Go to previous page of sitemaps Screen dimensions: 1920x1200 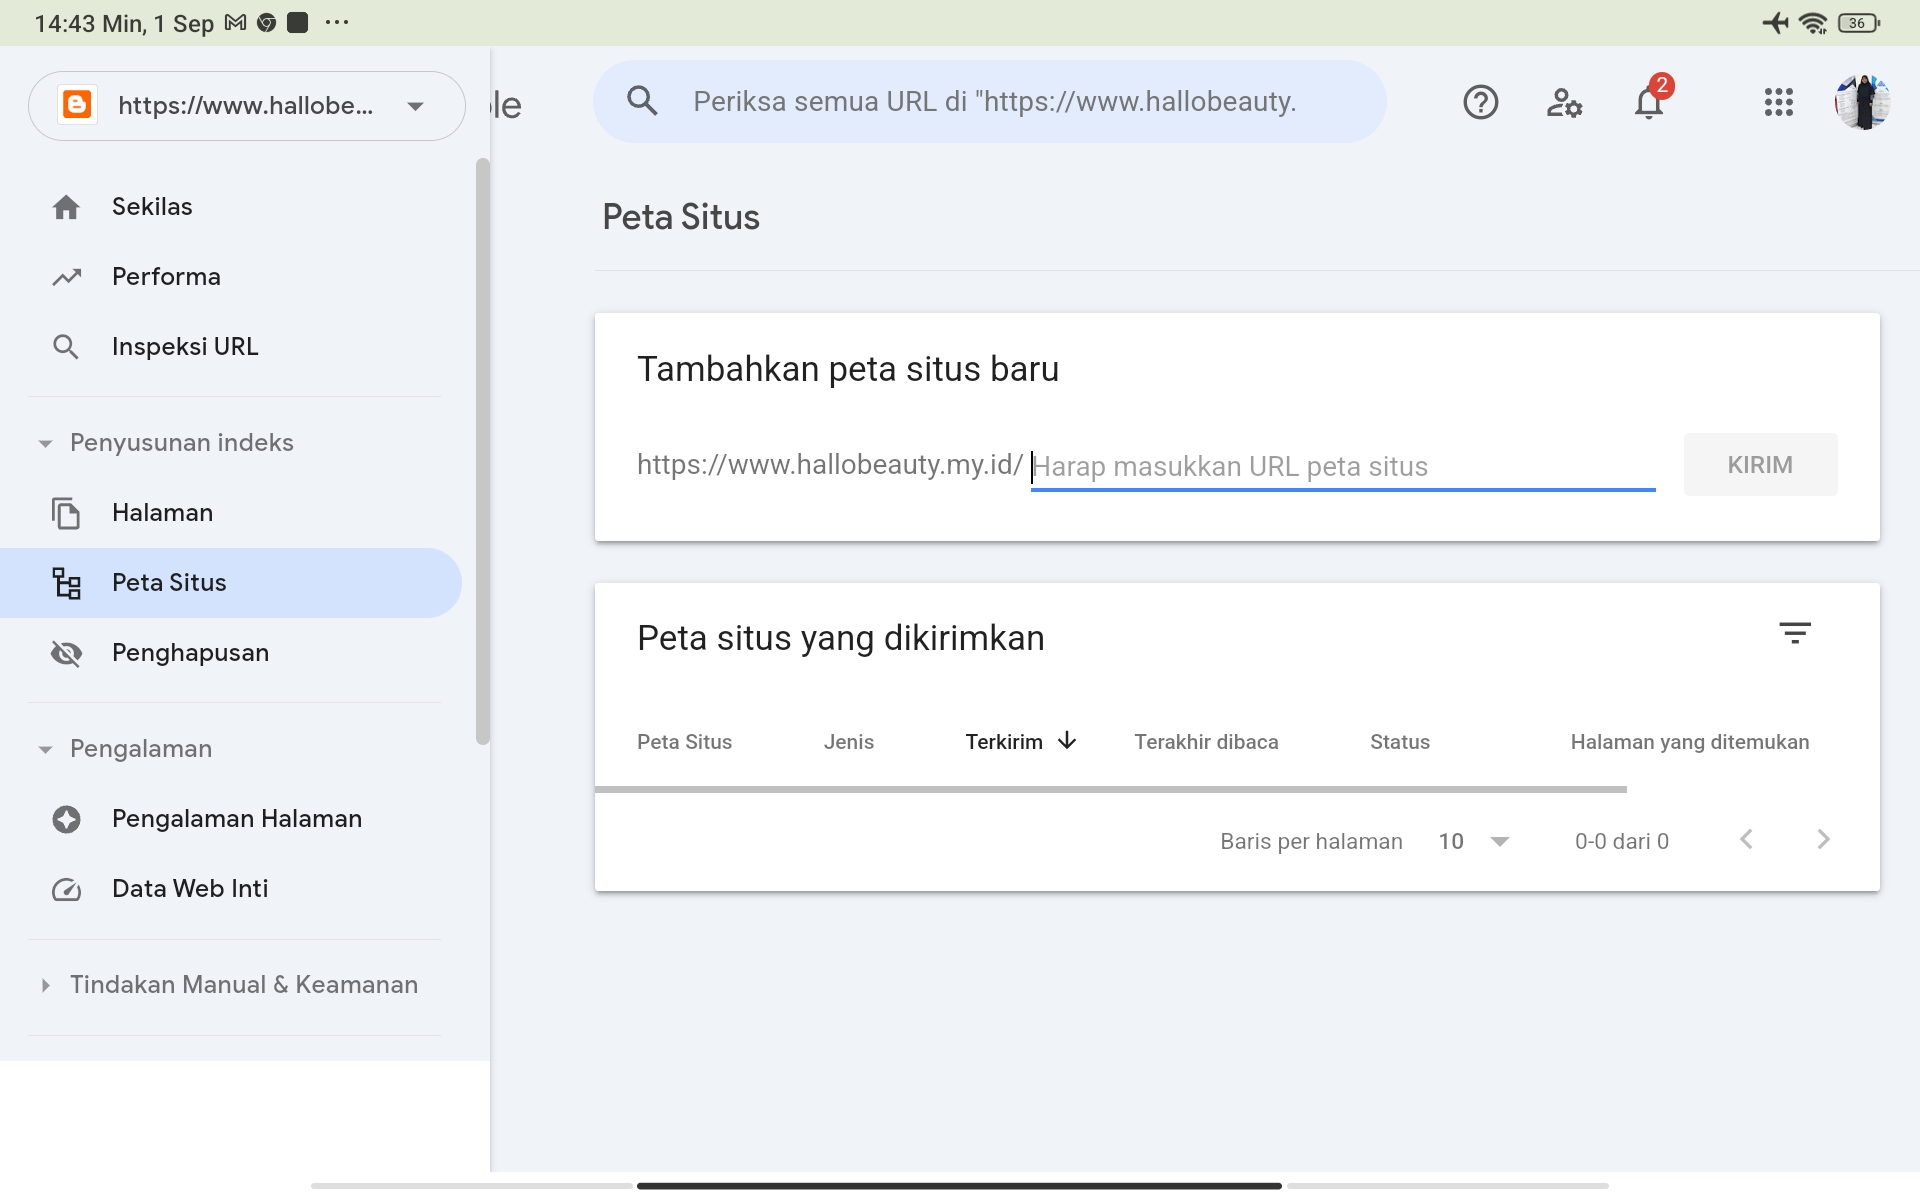click(x=1746, y=840)
